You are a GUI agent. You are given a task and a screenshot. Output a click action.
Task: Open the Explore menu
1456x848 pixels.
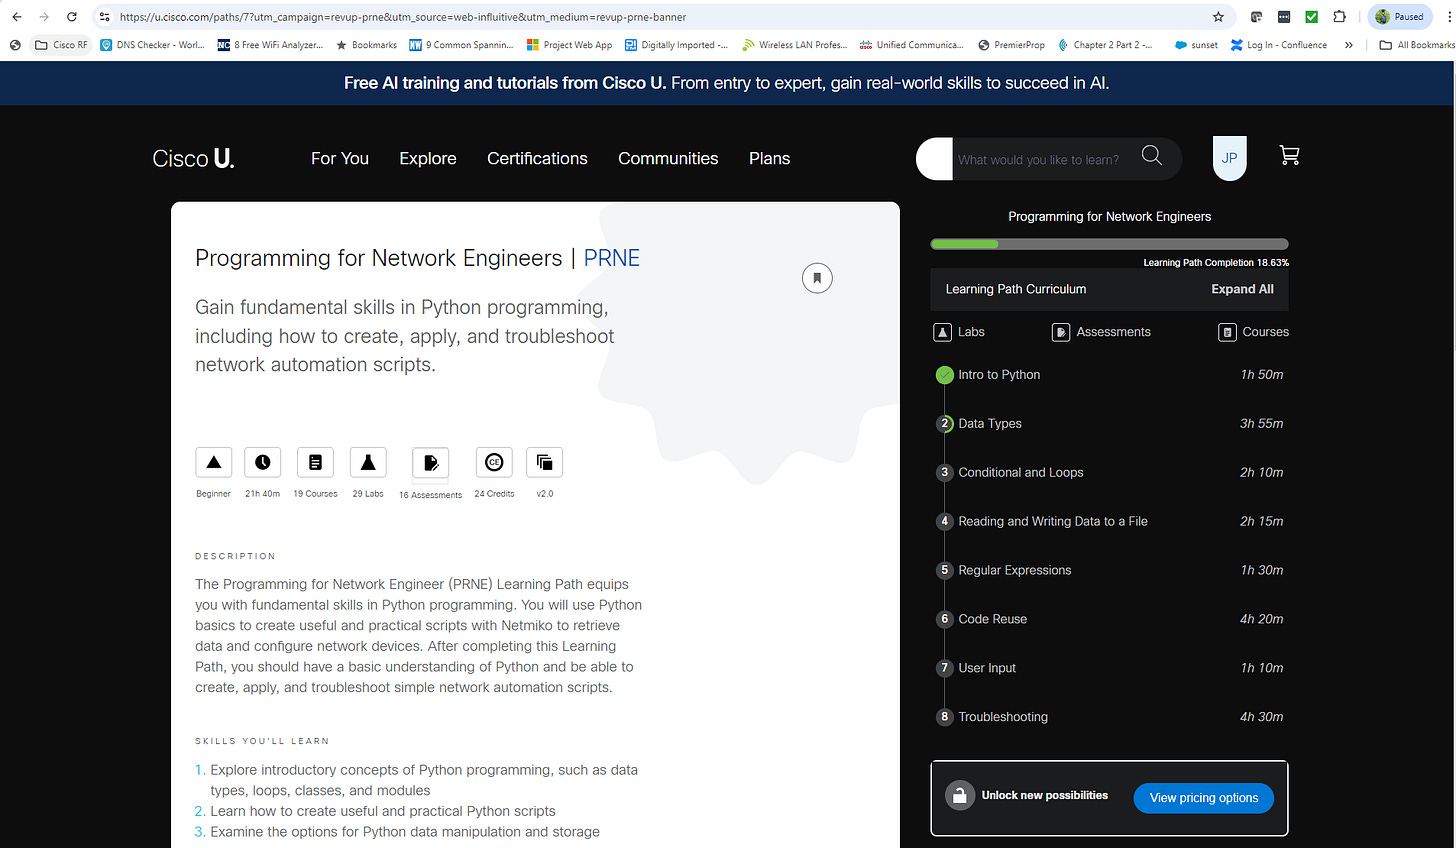[x=428, y=158]
